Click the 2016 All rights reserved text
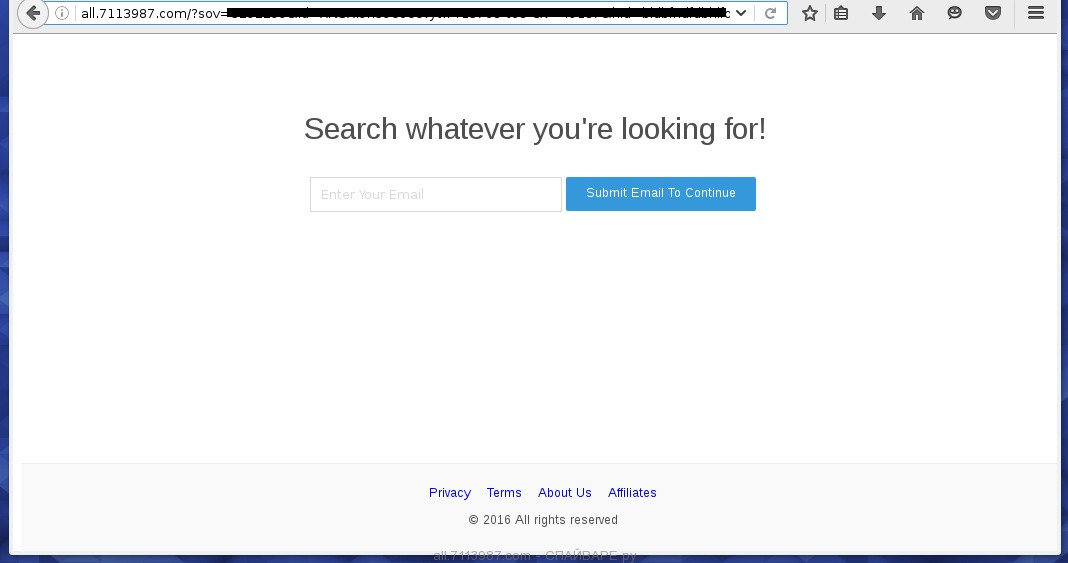This screenshot has width=1068, height=563. (543, 520)
